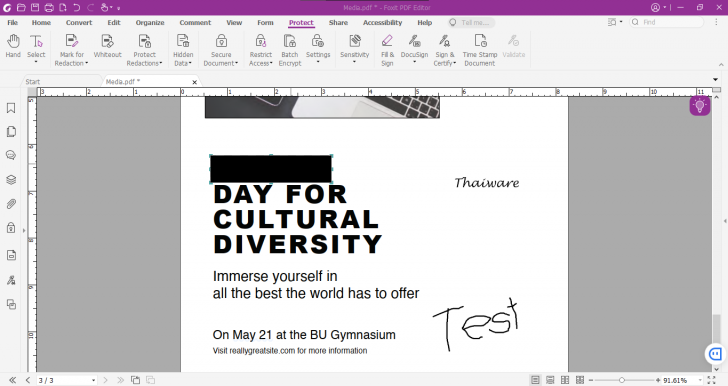728x386 pixels.
Task: Click the Find search field
Action: (666, 22)
